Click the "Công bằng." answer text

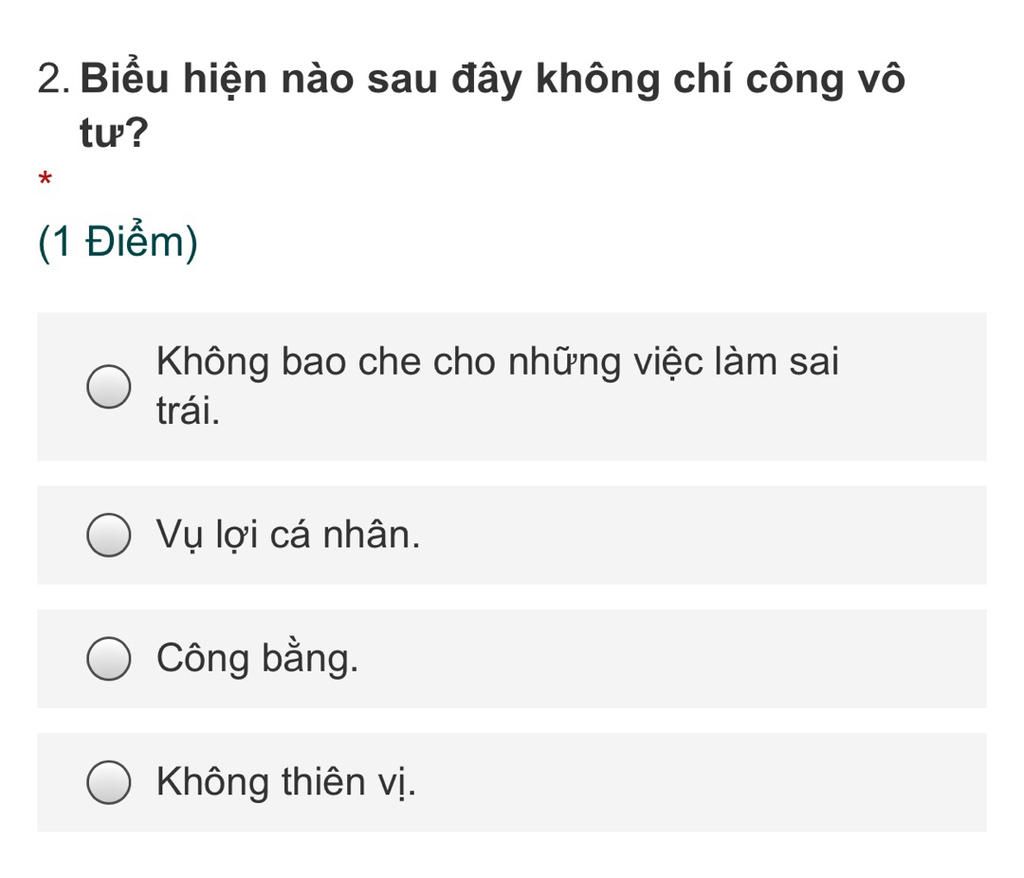(257, 658)
